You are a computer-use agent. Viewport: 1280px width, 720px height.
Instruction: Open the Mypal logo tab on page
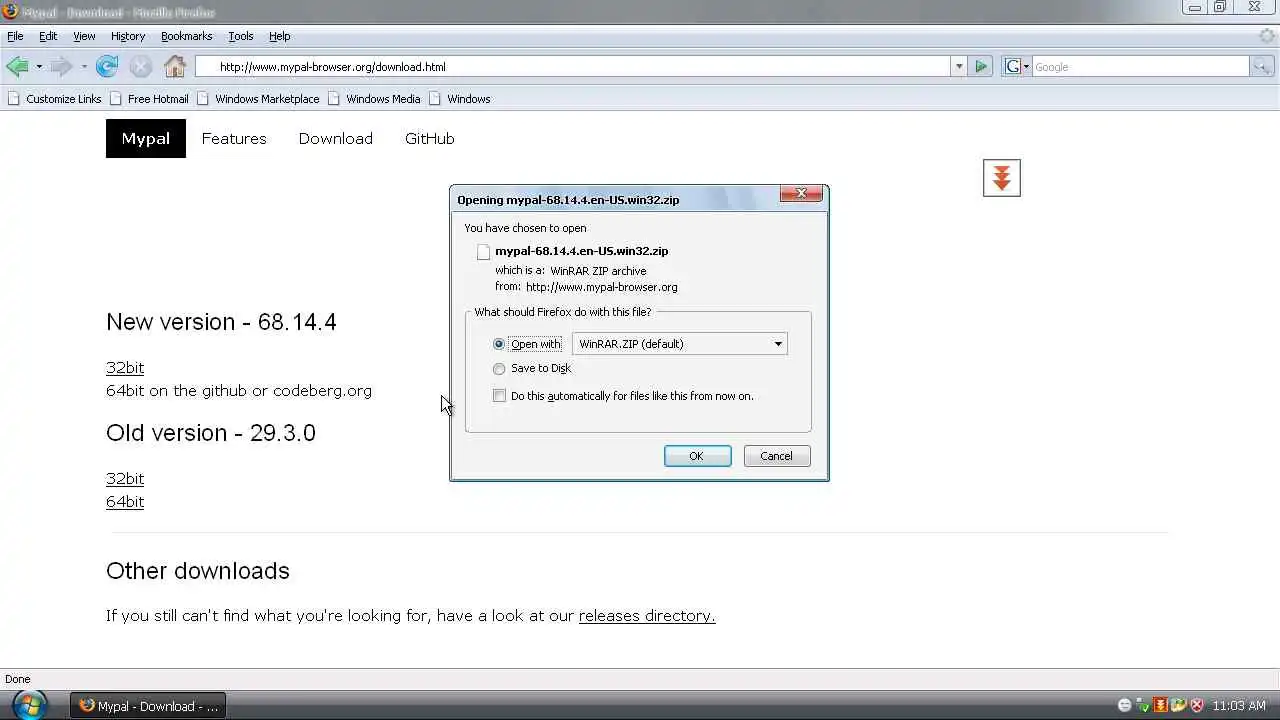point(146,139)
